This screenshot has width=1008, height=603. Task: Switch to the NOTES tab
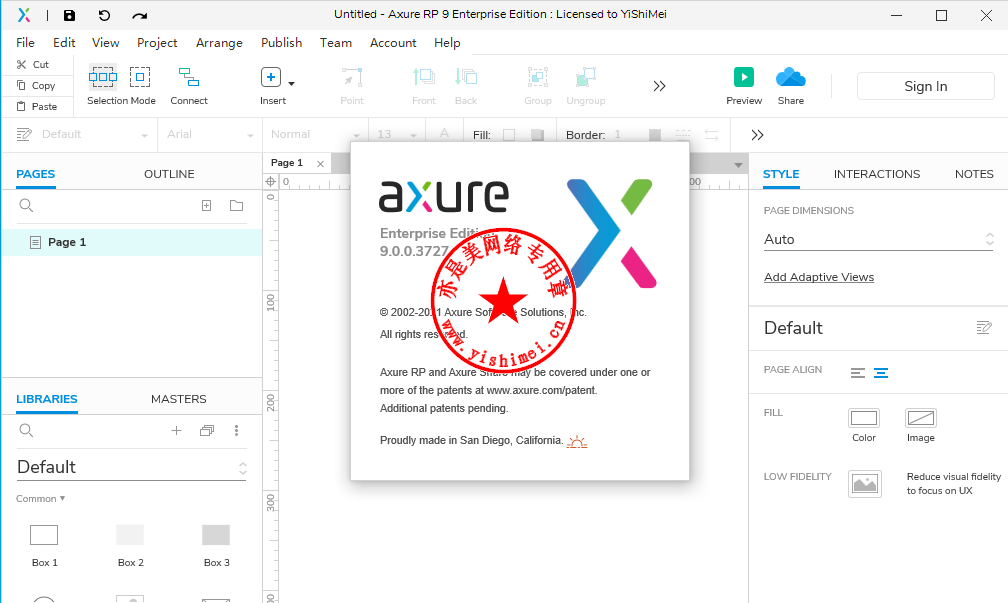pyautogui.click(x=974, y=174)
